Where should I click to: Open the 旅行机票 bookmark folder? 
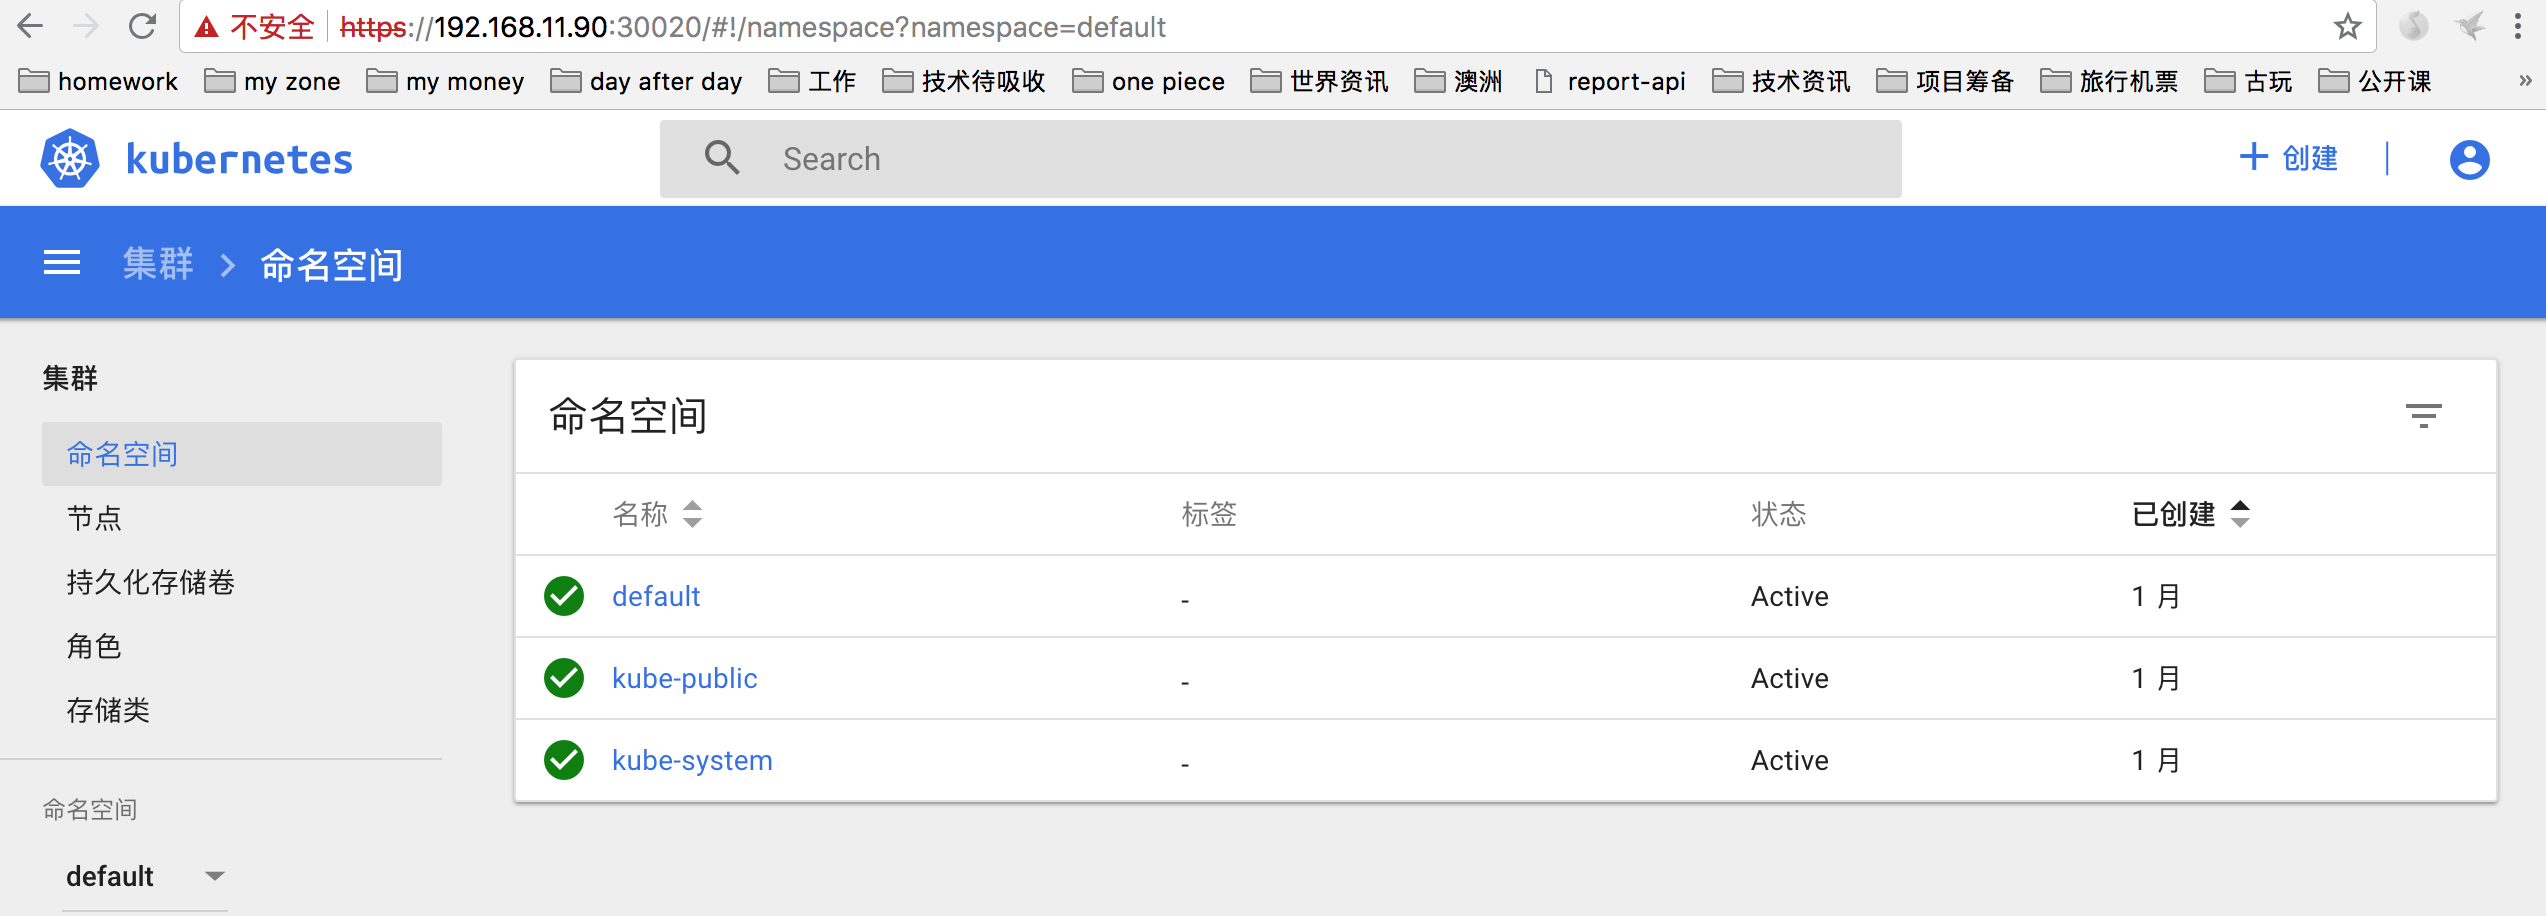2109,81
